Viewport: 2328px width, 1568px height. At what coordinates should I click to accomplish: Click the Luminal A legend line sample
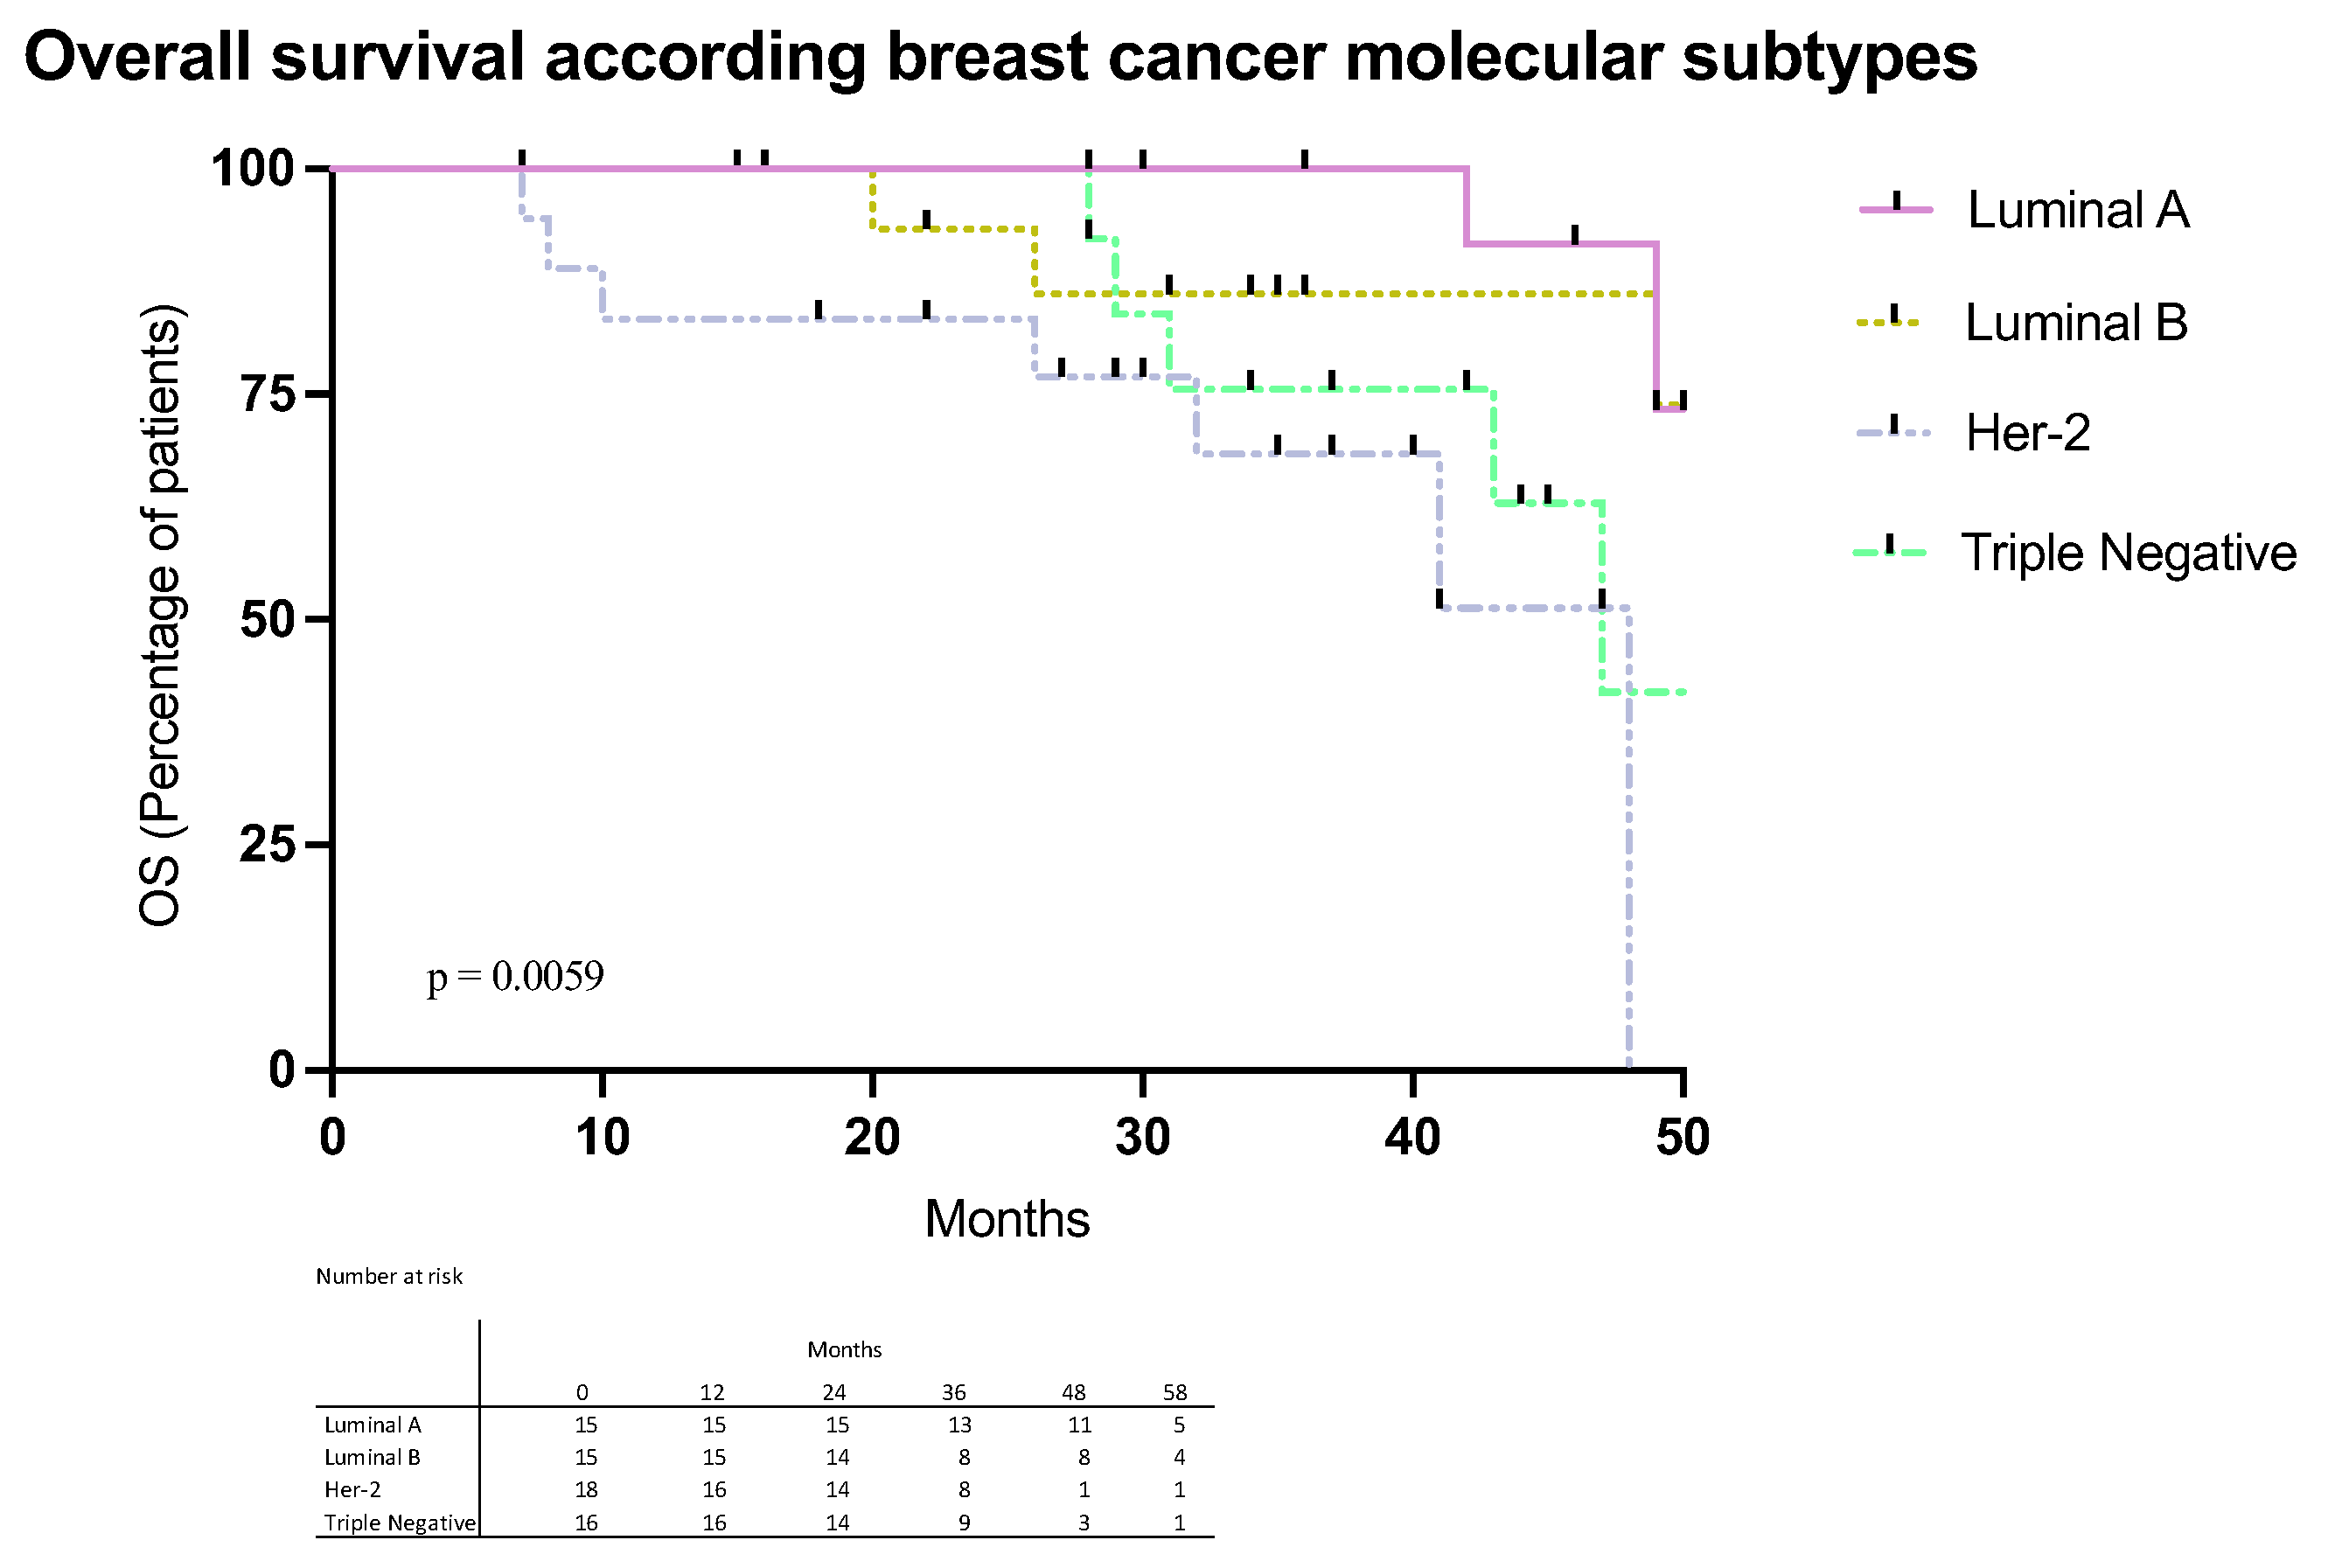[x=1895, y=209]
